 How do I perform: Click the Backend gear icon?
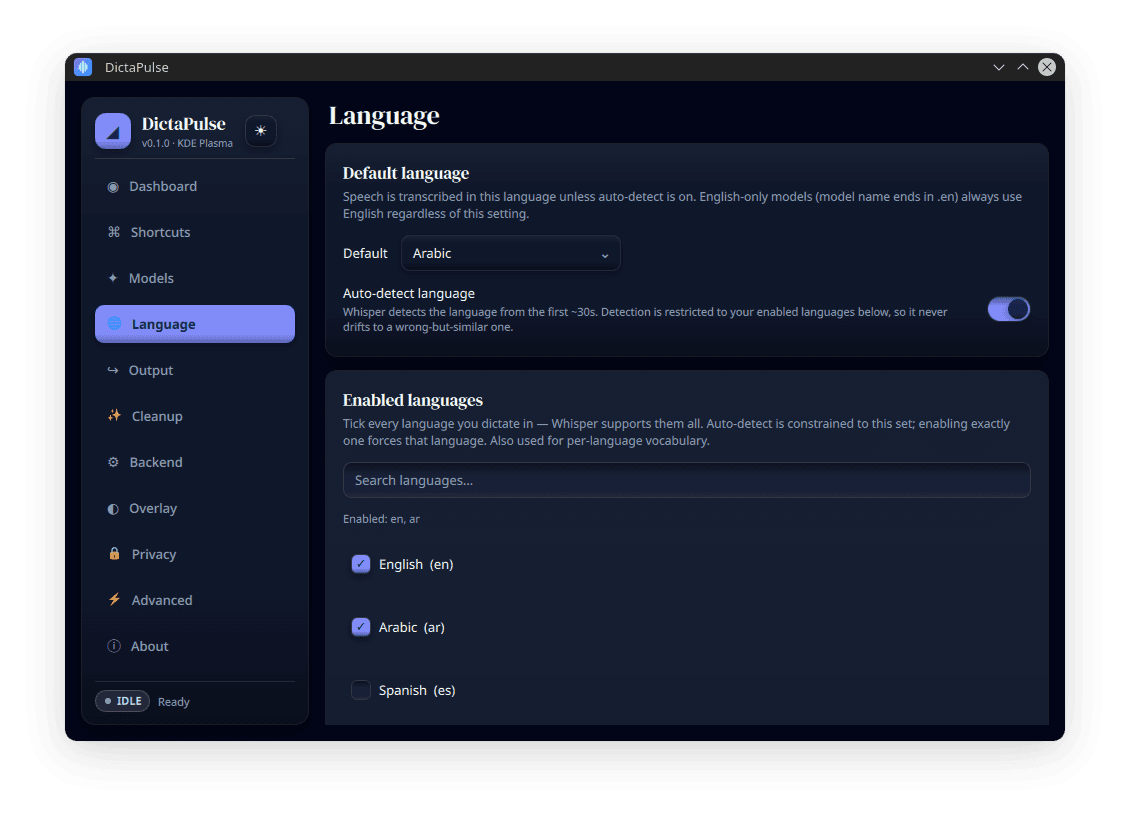tap(113, 462)
